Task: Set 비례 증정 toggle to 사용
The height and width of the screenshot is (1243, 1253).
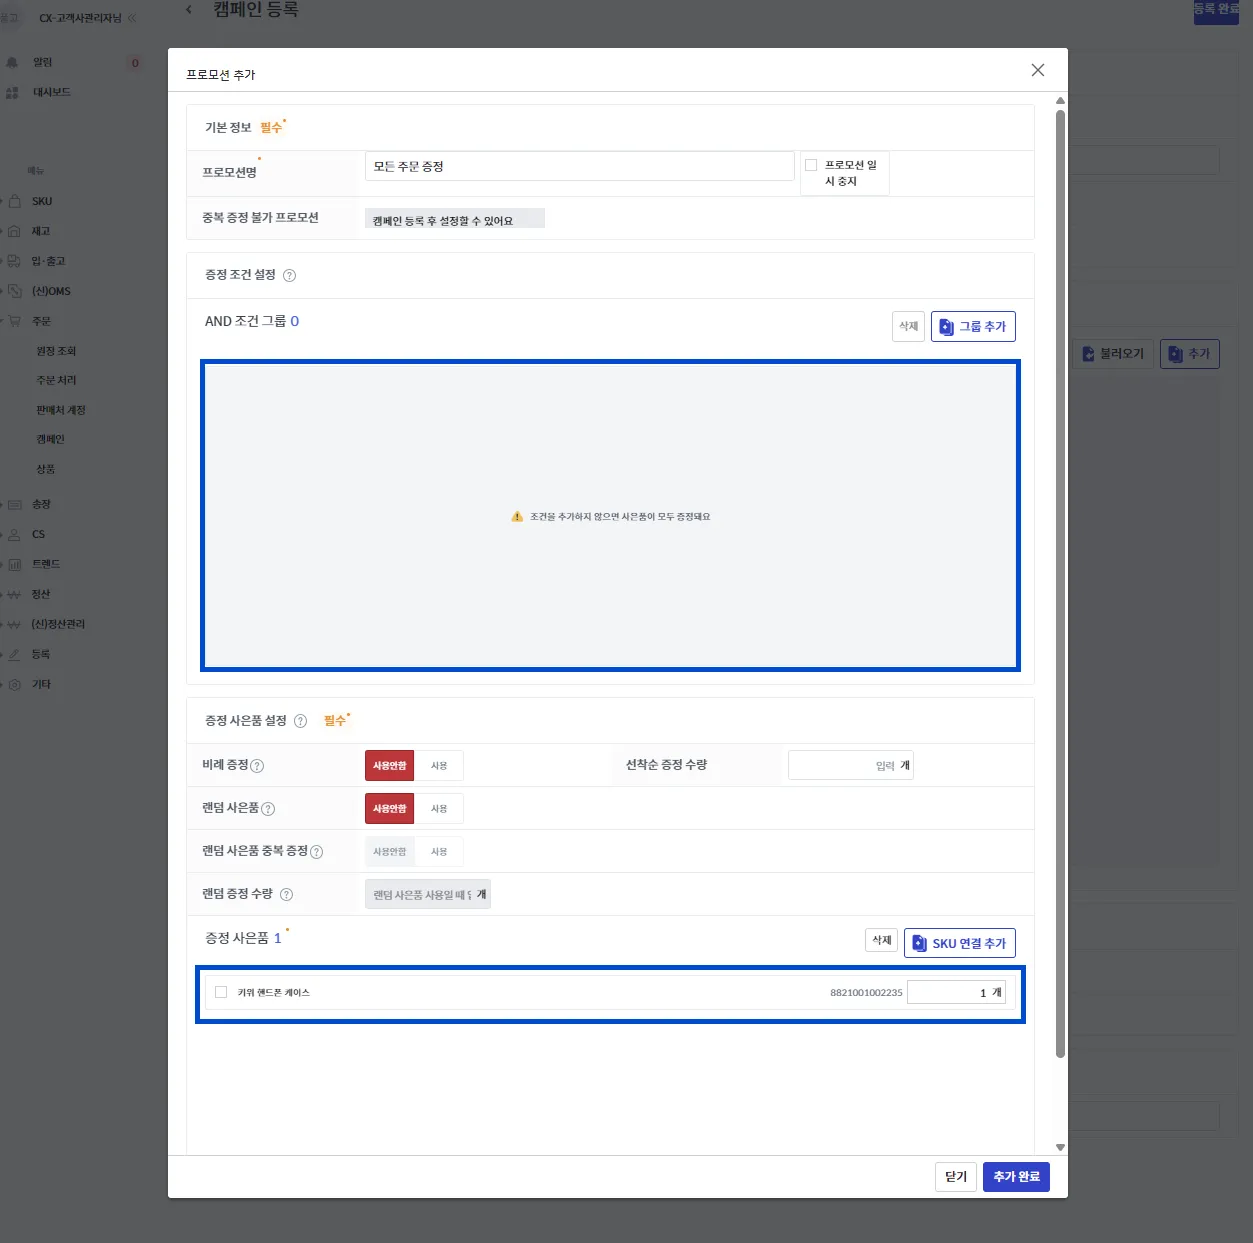Action: click(439, 766)
